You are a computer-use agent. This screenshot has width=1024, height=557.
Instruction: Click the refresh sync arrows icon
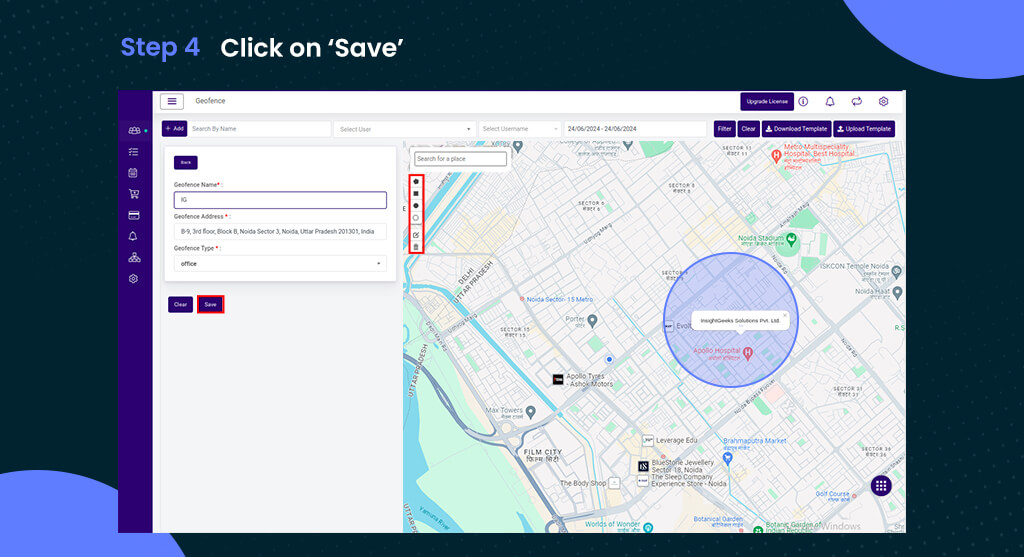[x=857, y=101]
